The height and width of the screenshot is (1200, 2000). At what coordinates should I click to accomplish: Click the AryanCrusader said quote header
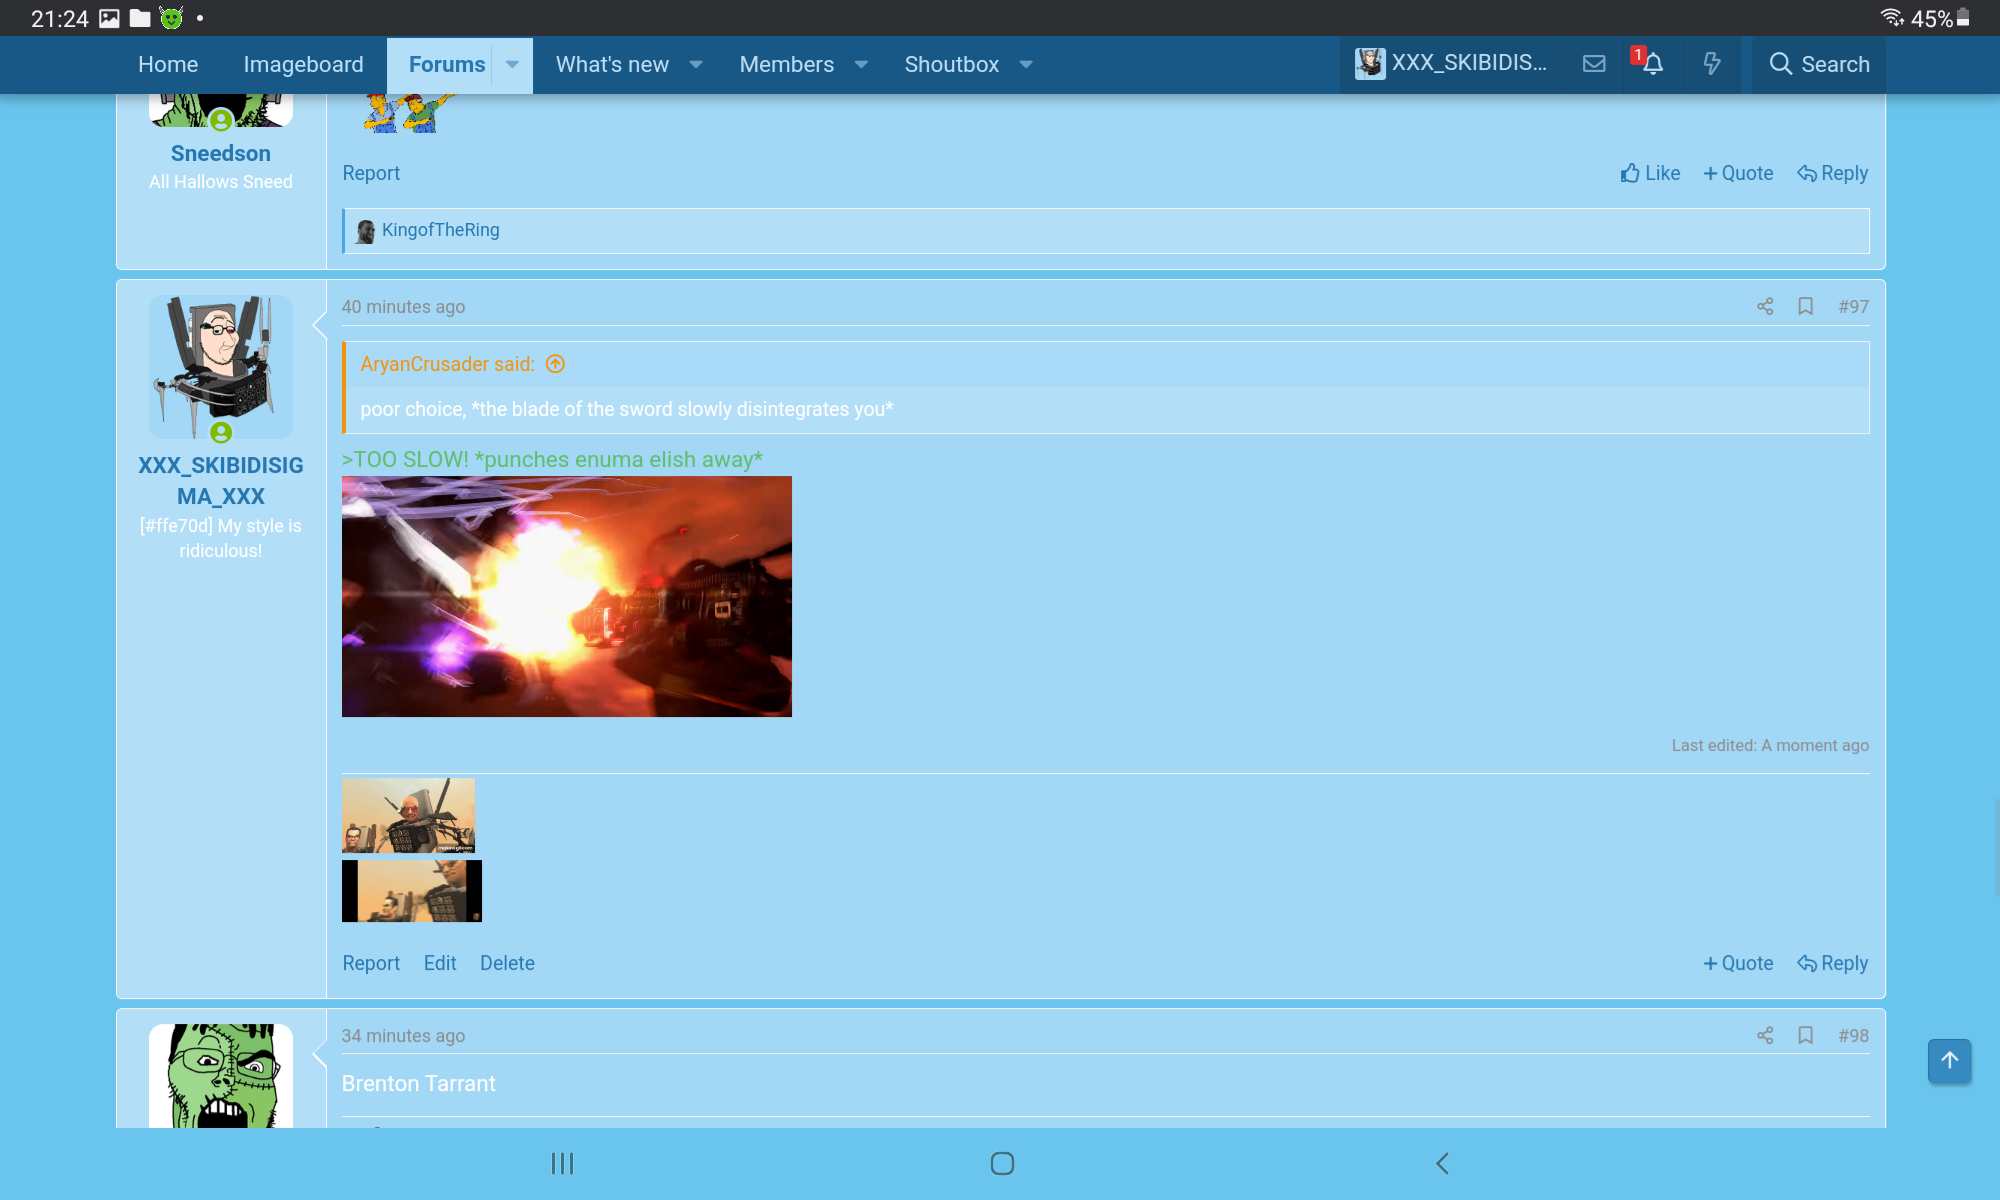447,364
